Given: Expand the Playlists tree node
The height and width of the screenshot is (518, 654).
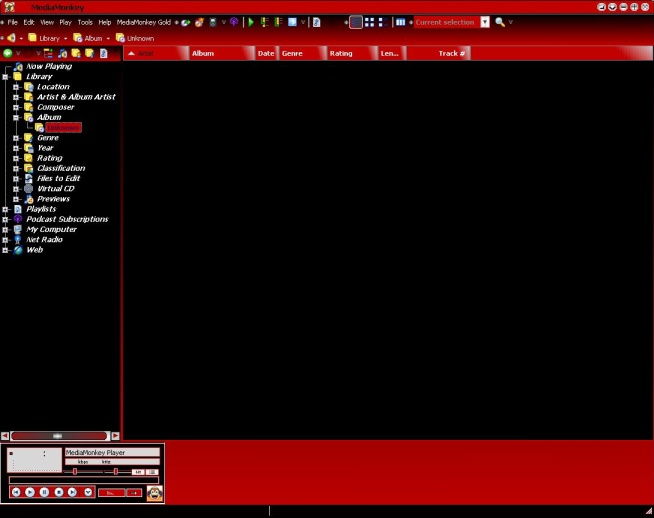Looking at the screenshot, I should pyautogui.click(x=5, y=209).
